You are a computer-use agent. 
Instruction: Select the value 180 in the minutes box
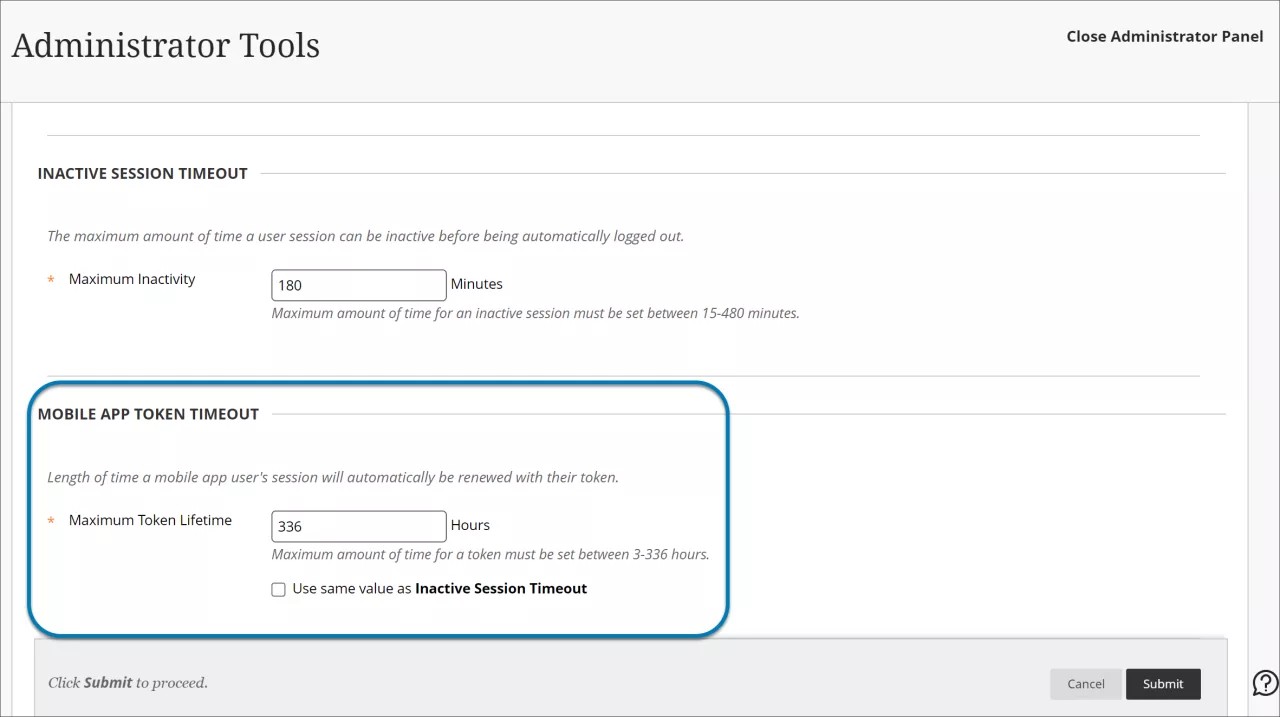pos(290,285)
